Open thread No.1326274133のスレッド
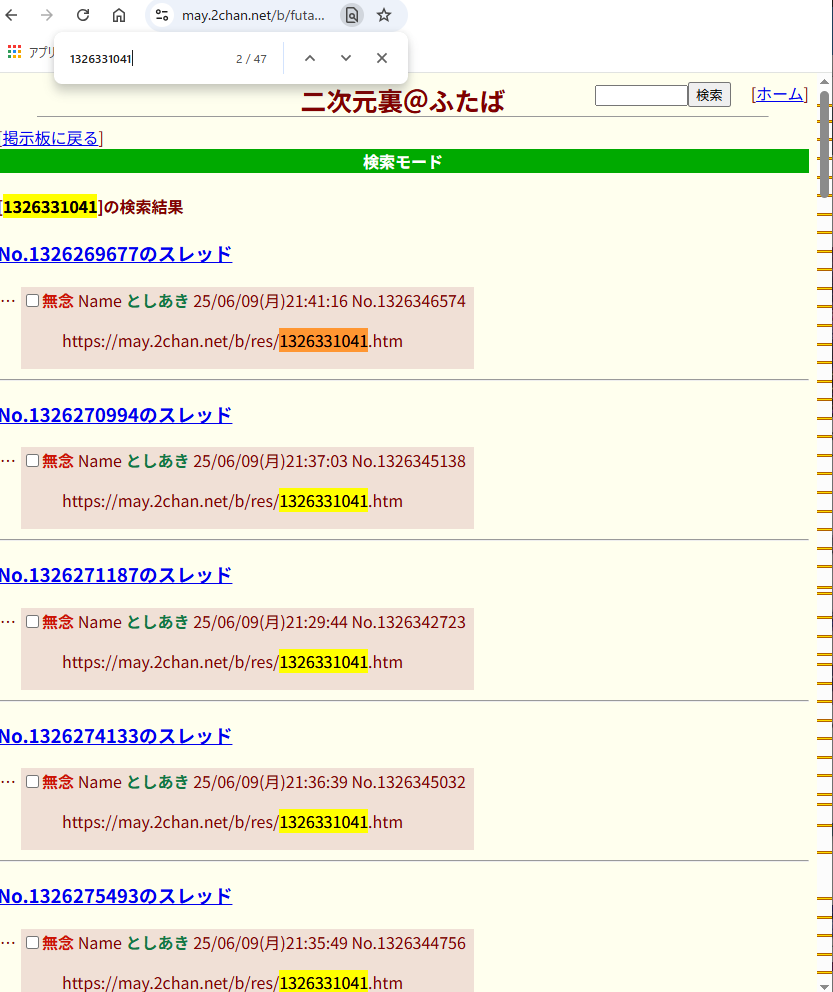833x992 pixels. click(116, 736)
